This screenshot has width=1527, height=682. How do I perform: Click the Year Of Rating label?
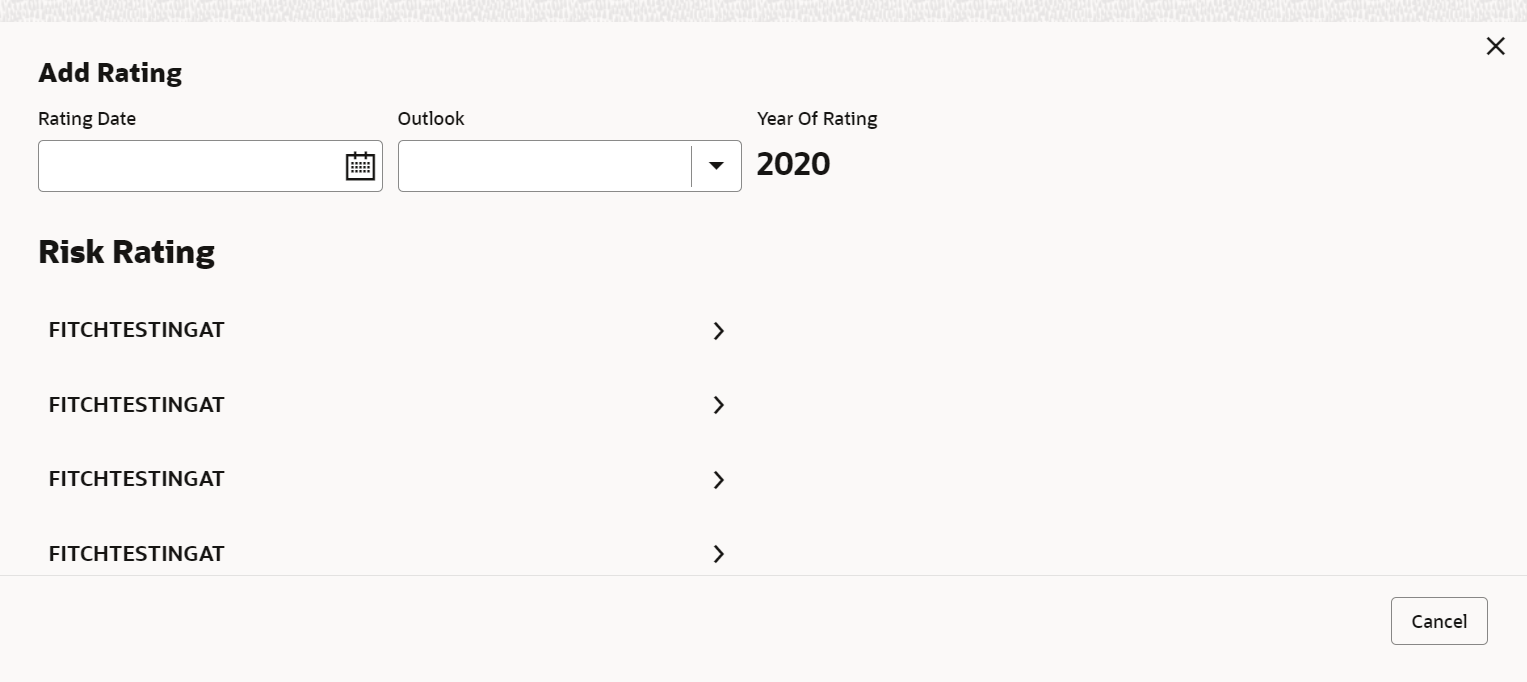pos(817,119)
